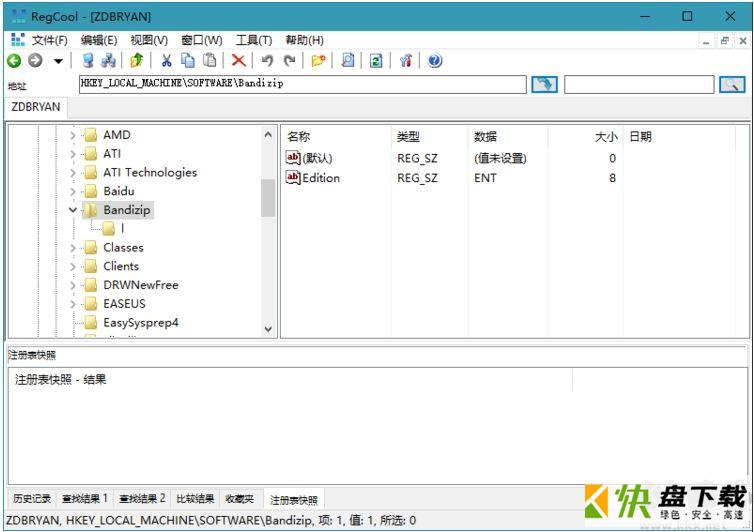Screen dimensions: 754x532
Task: Click the tree scrollbar down arrow
Action: coord(268,329)
